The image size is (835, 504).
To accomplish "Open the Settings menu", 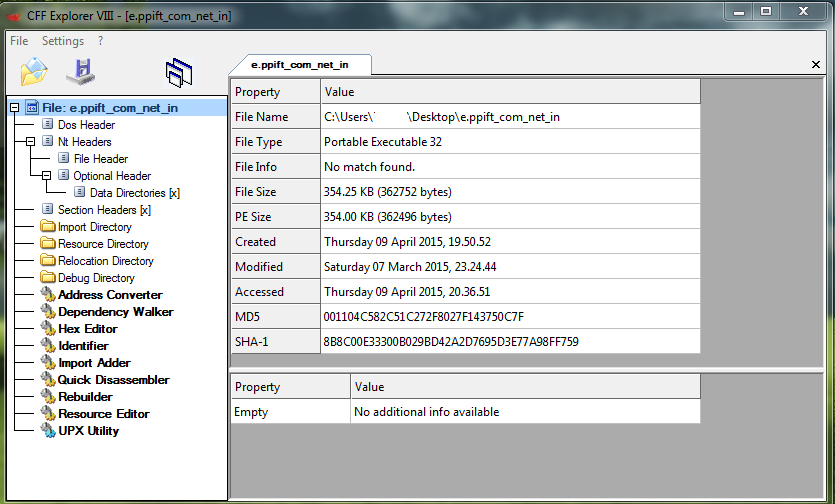I will [63, 41].
